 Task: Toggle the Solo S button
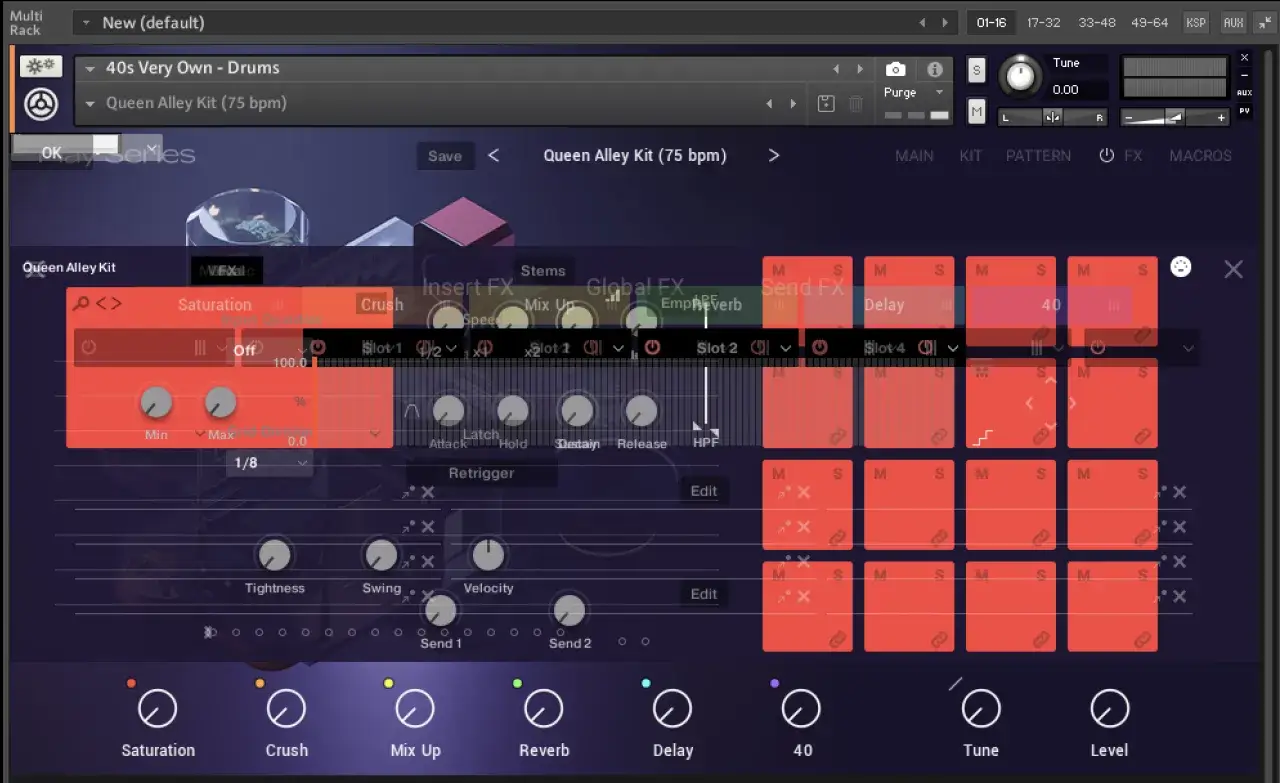(x=977, y=70)
